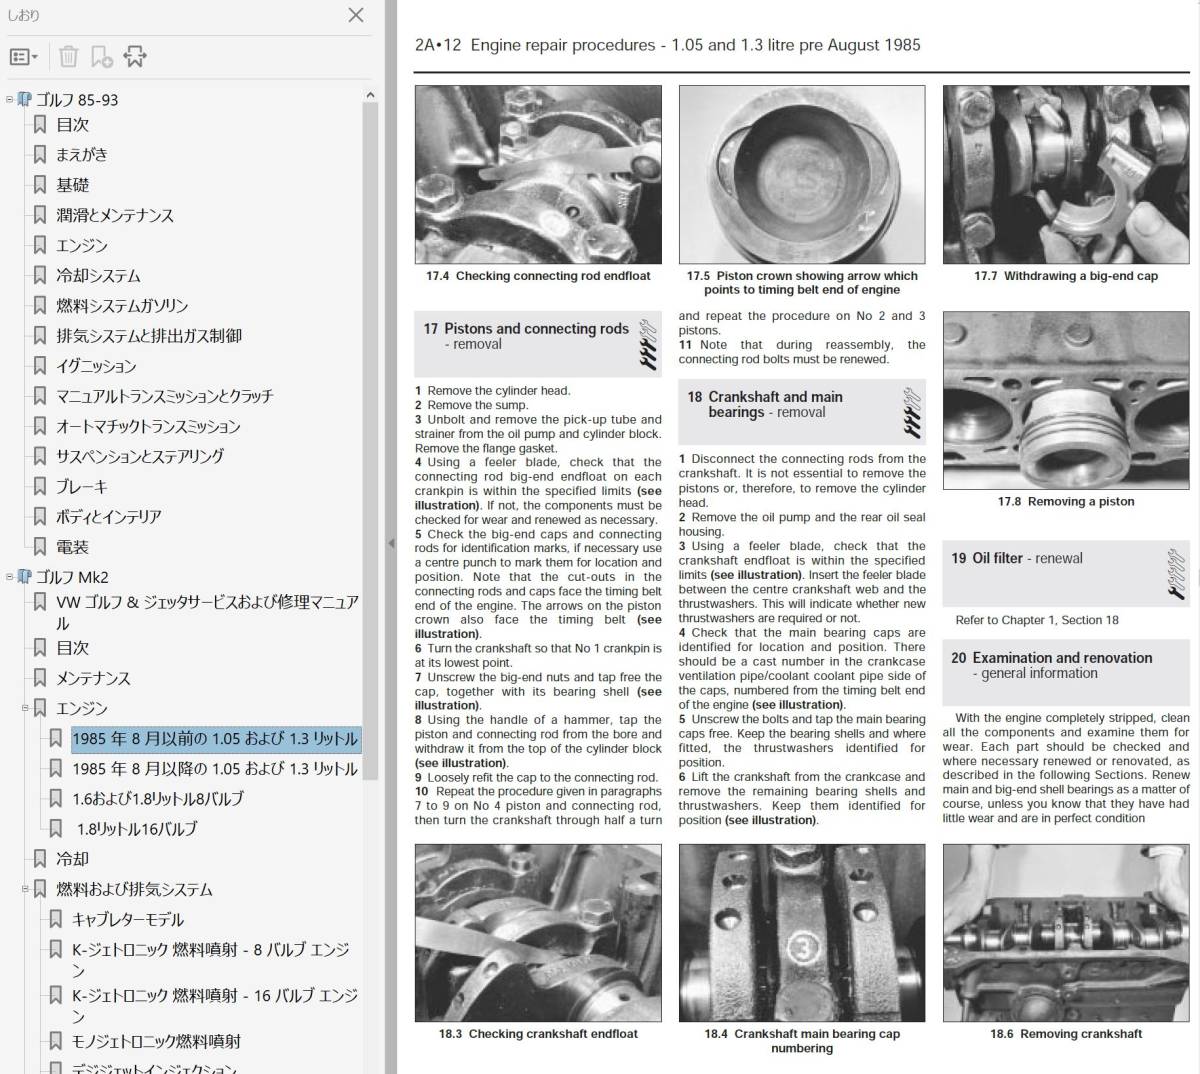This screenshot has height=1074, width=1200.
Task: Open the 冷却システム bookmark
Action: [98, 275]
